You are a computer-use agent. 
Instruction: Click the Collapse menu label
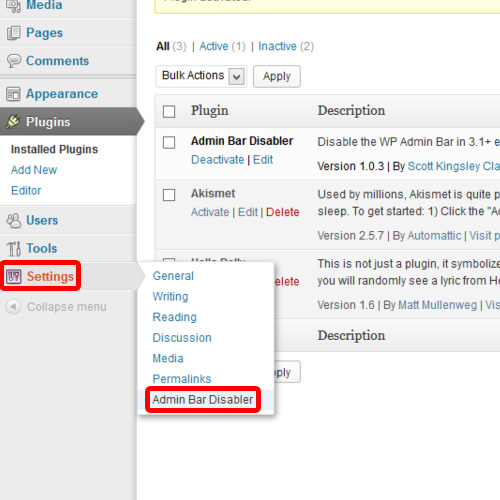[x=67, y=307]
